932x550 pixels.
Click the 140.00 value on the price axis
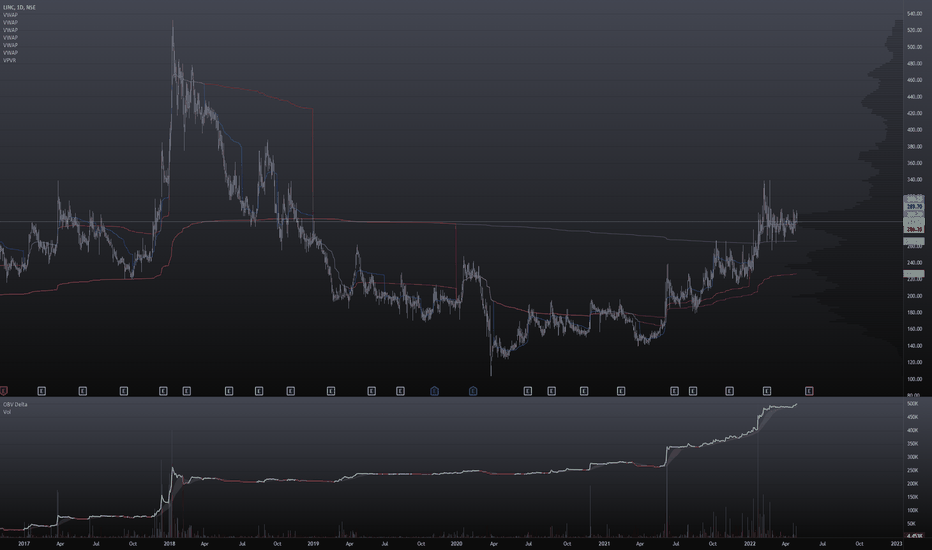click(x=914, y=345)
